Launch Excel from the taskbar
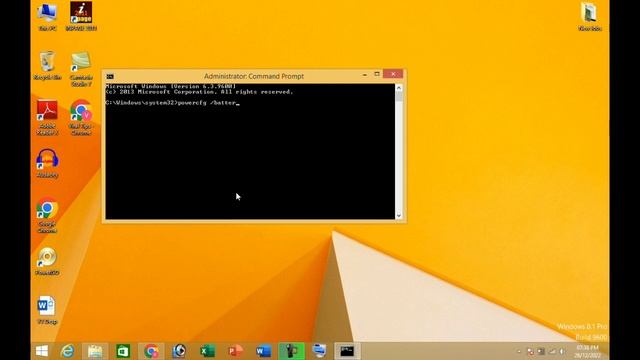Image resolution: width=640 pixels, height=360 pixels. 207,351
